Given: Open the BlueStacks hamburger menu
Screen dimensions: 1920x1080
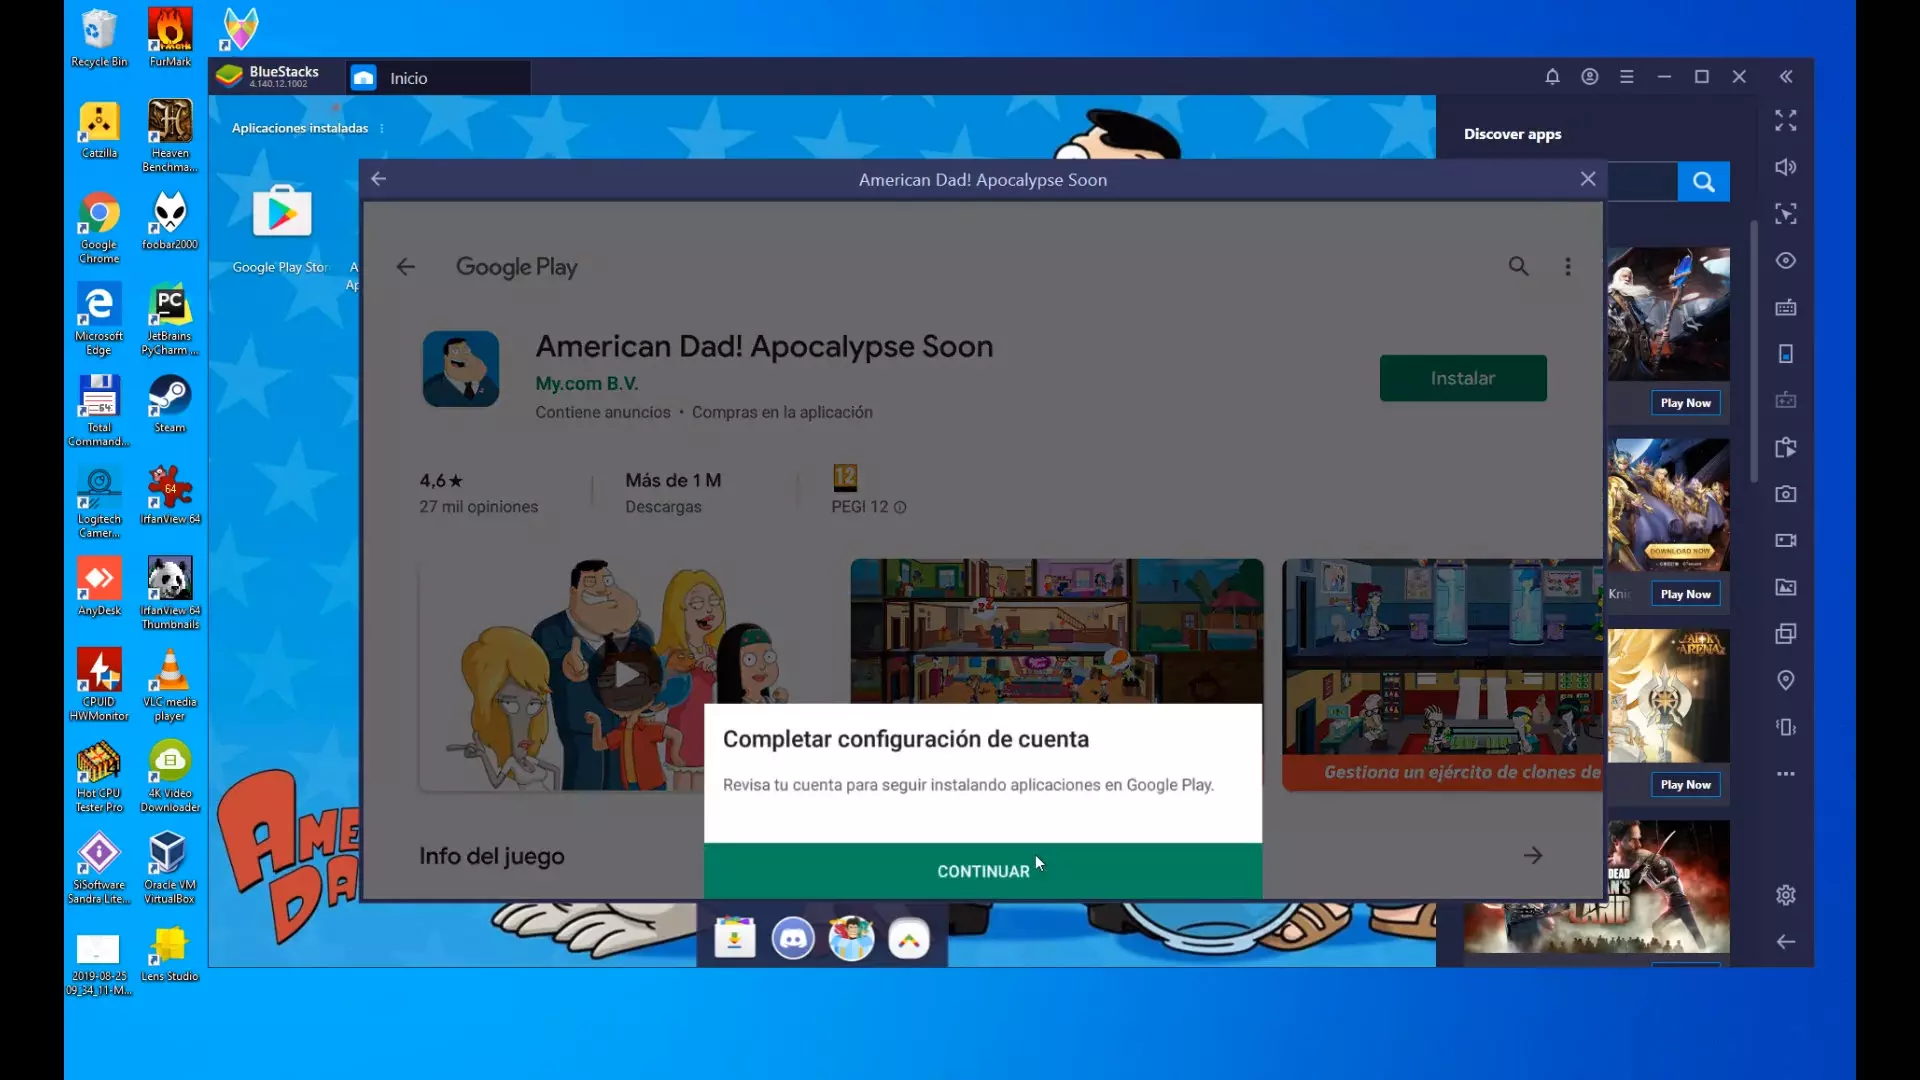Looking at the screenshot, I should (x=1627, y=77).
